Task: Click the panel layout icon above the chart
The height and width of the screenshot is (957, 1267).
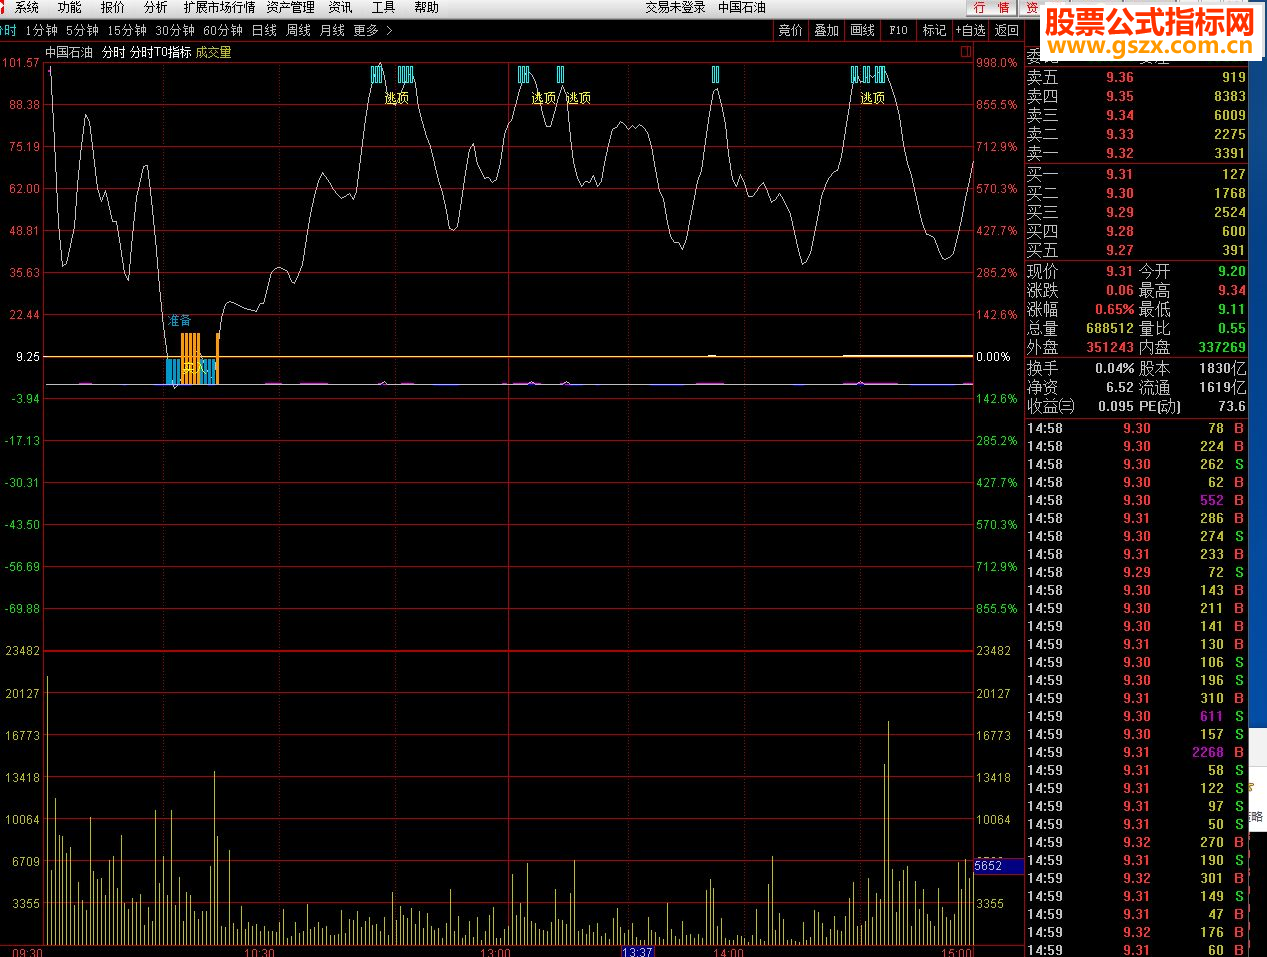Action: click(x=966, y=51)
